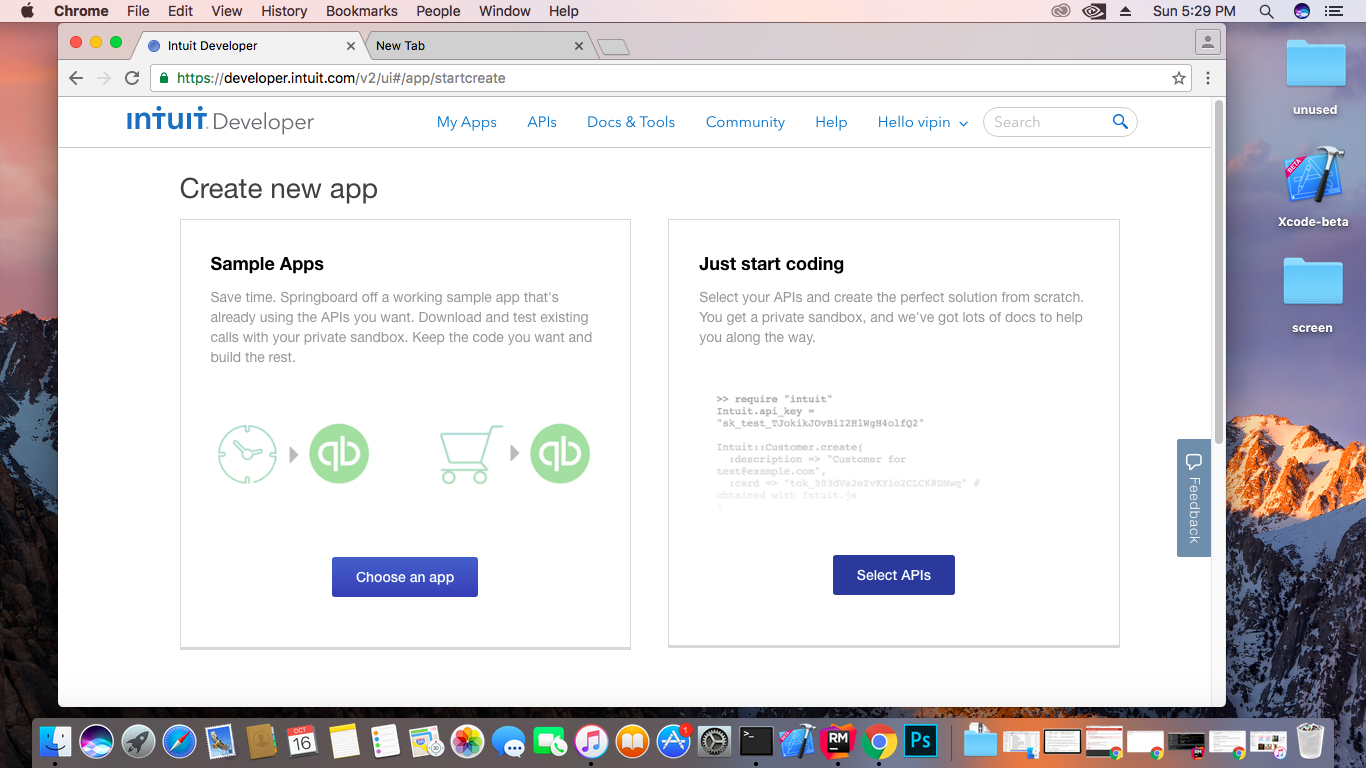Viewport: 1366px width, 768px height.
Task: Open App Store icon with badge
Action: [x=674, y=742]
